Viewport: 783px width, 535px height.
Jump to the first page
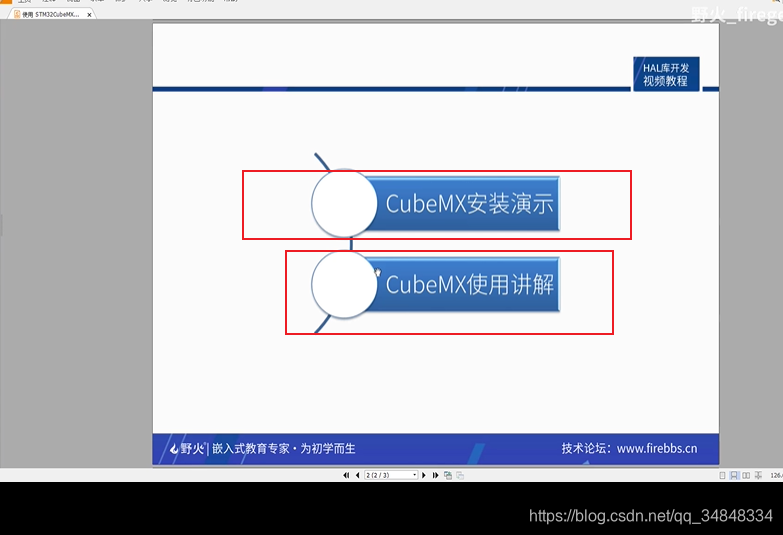pos(346,475)
